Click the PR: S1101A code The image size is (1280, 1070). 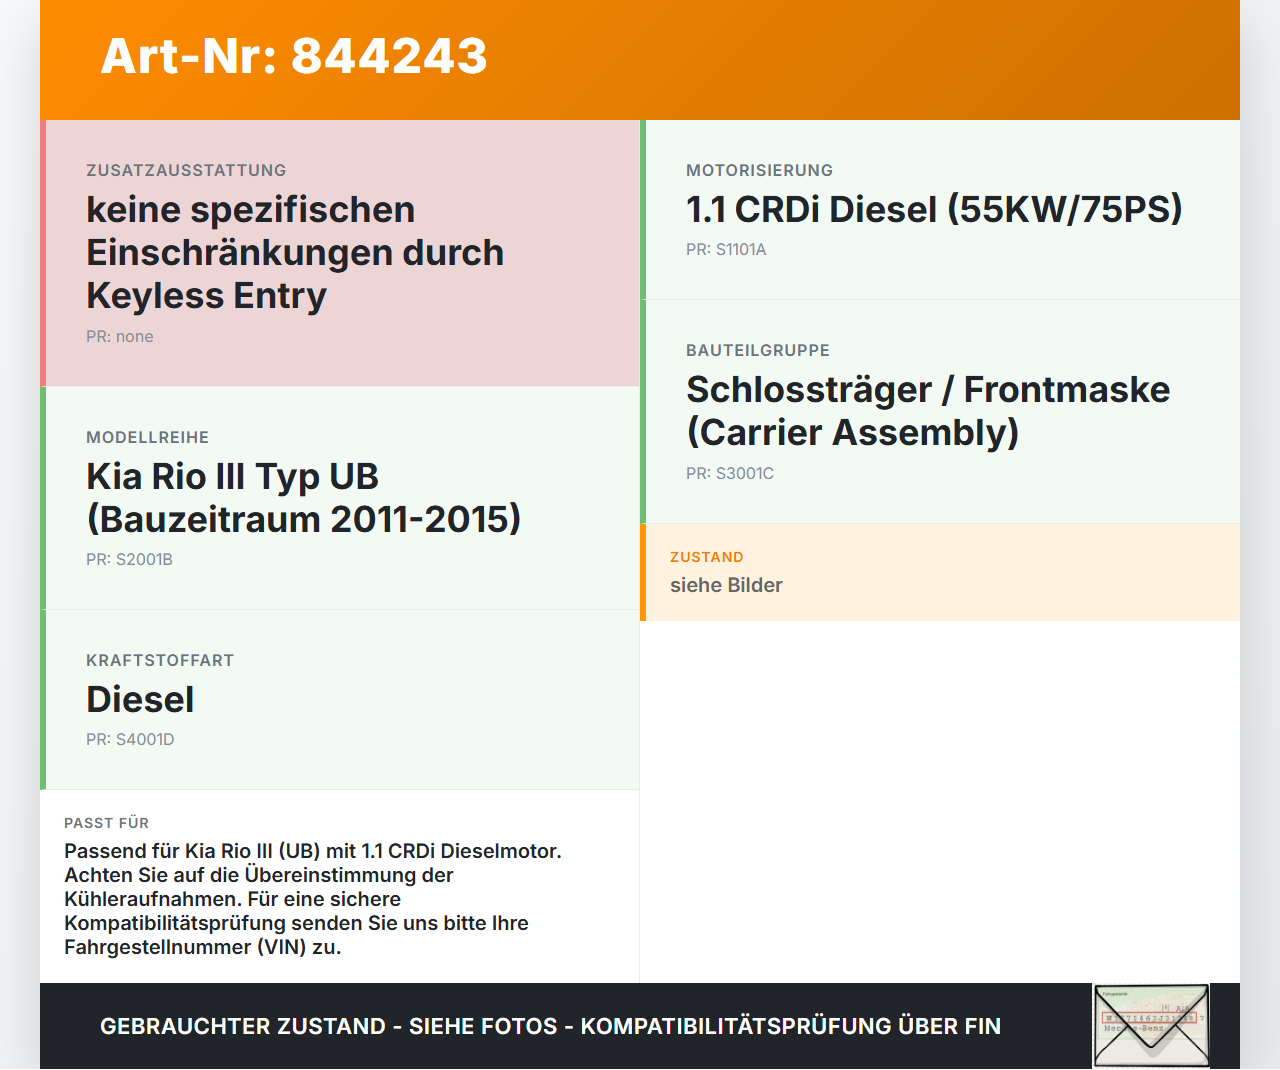(726, 249)
